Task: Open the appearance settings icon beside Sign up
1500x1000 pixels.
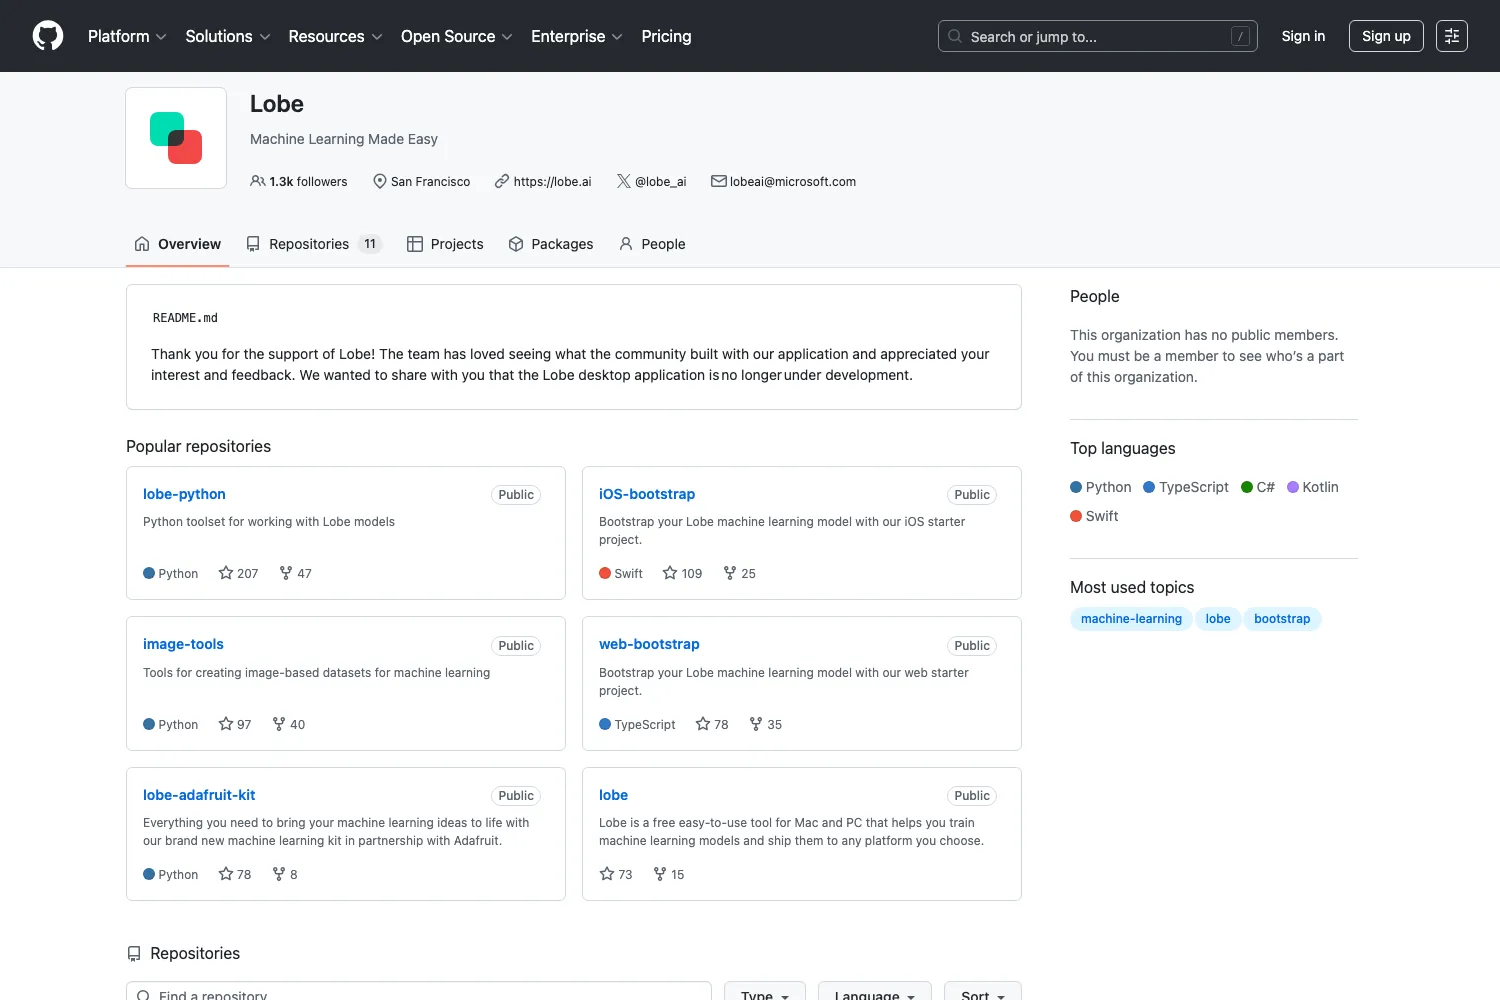Action: (1452, 36)
